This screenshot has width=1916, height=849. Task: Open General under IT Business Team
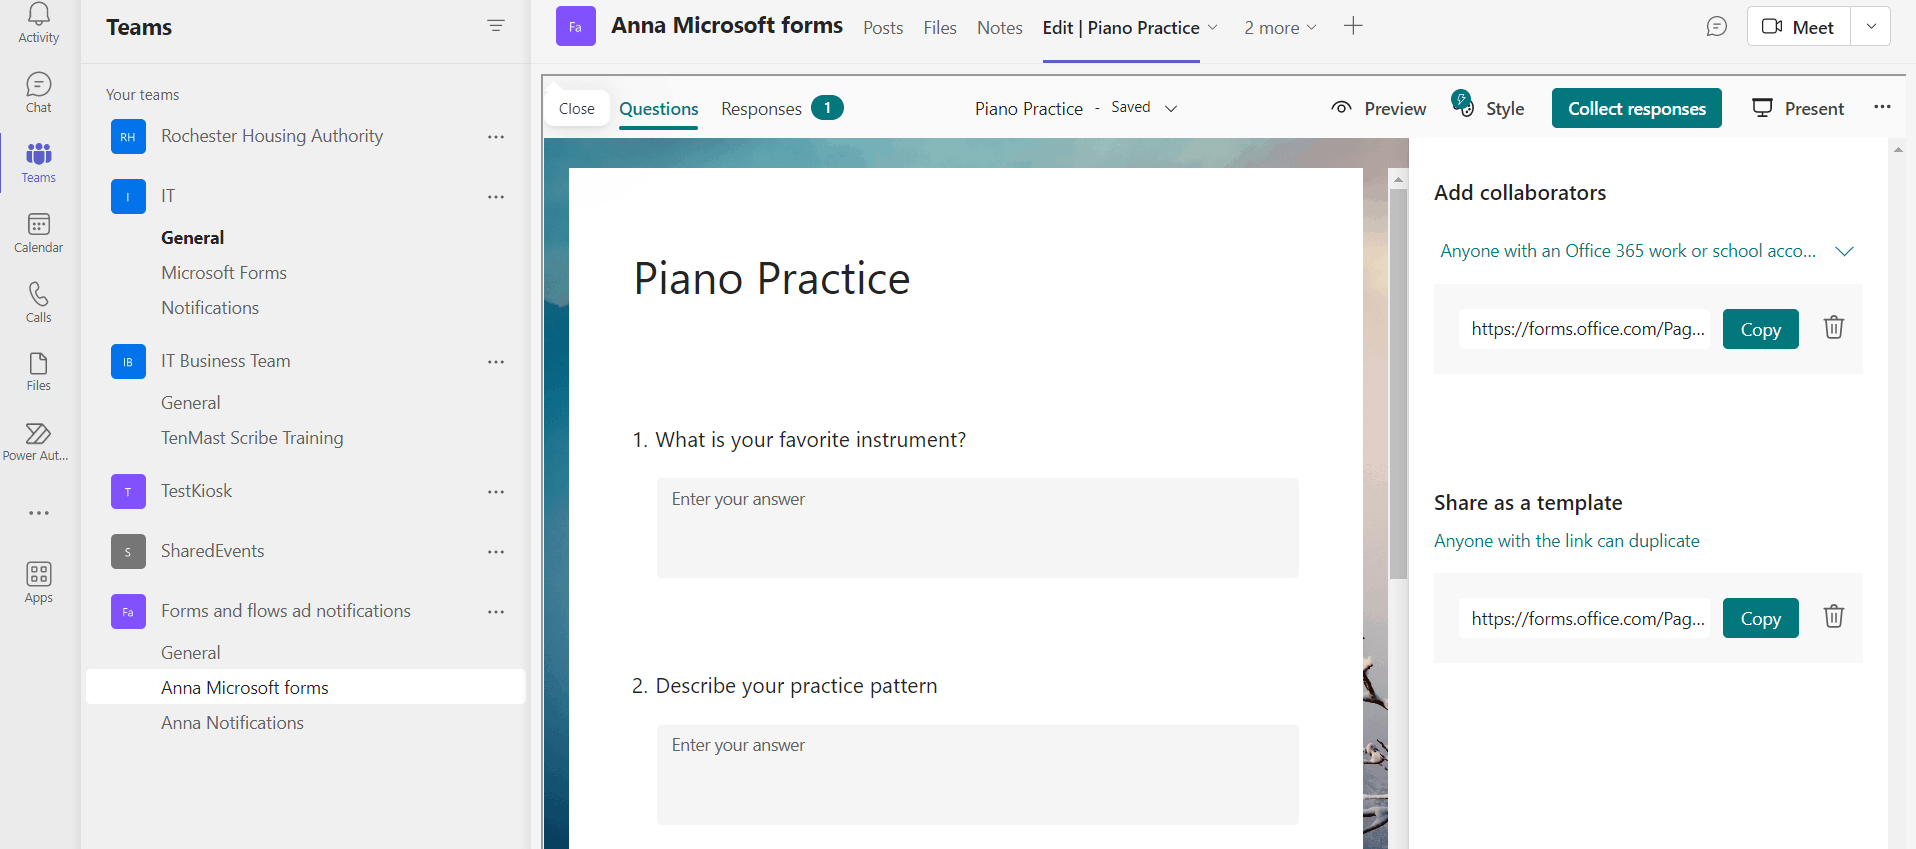tap(191, 403)
